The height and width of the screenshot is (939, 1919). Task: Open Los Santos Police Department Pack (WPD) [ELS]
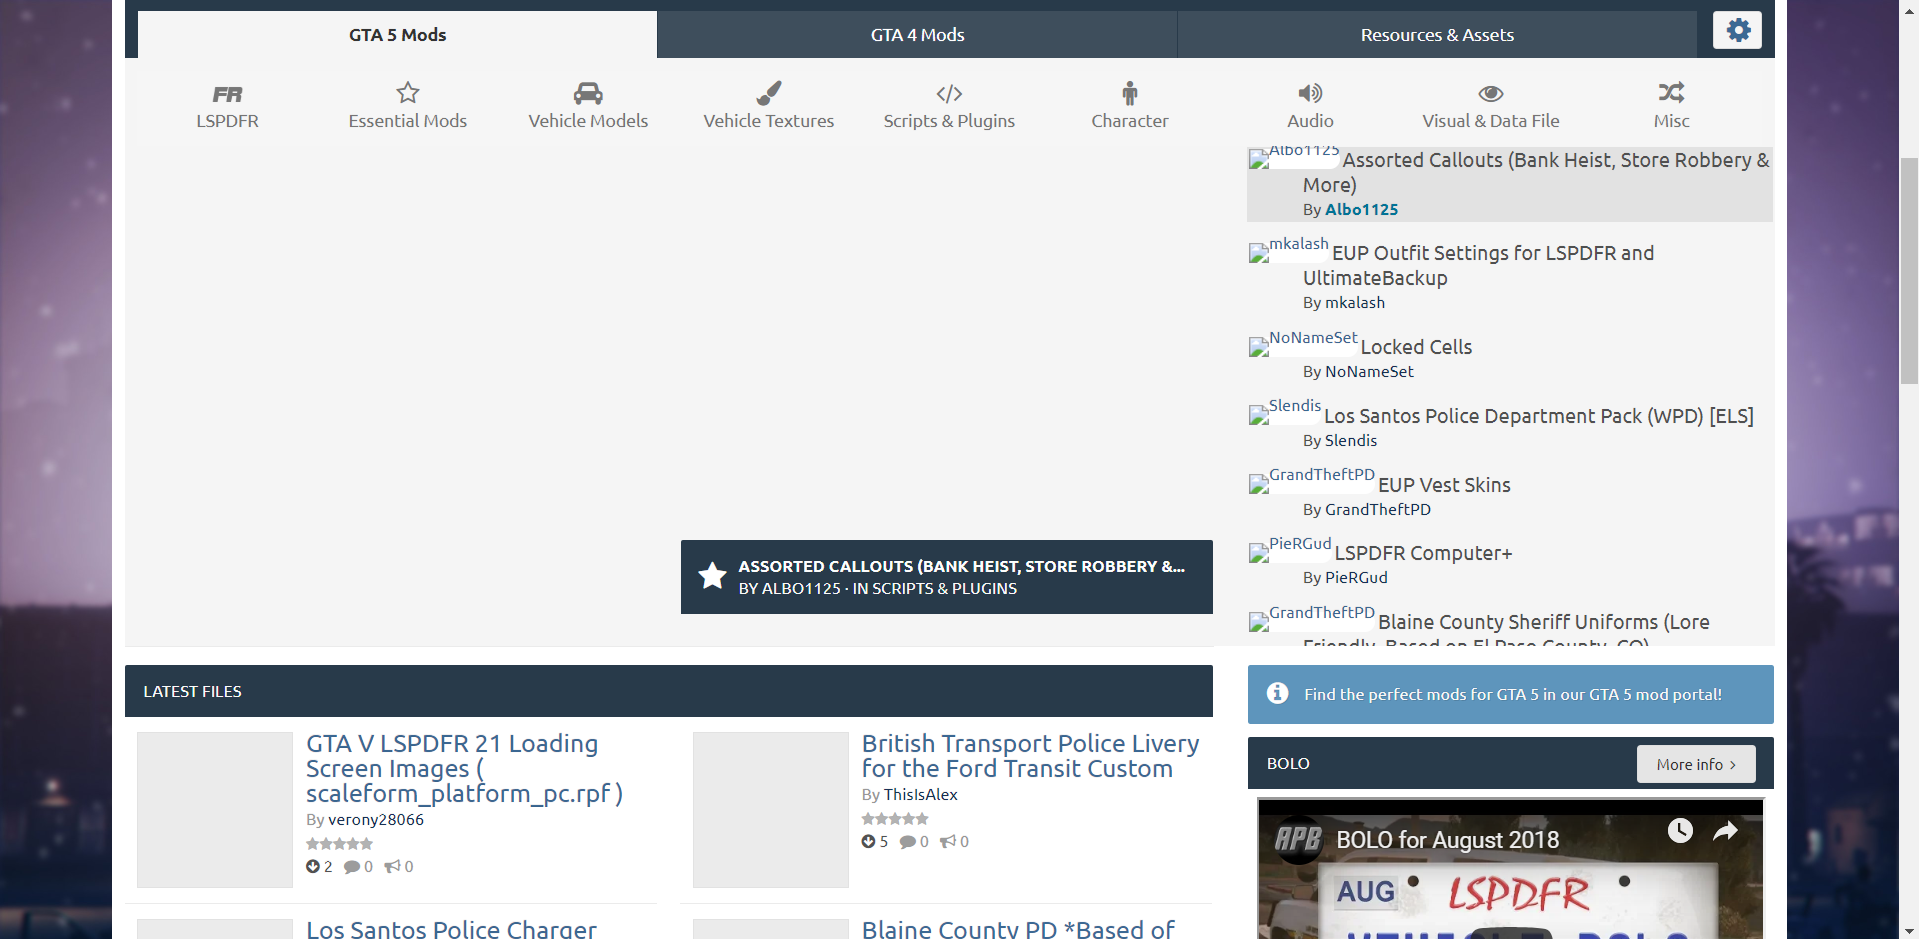1539,416
